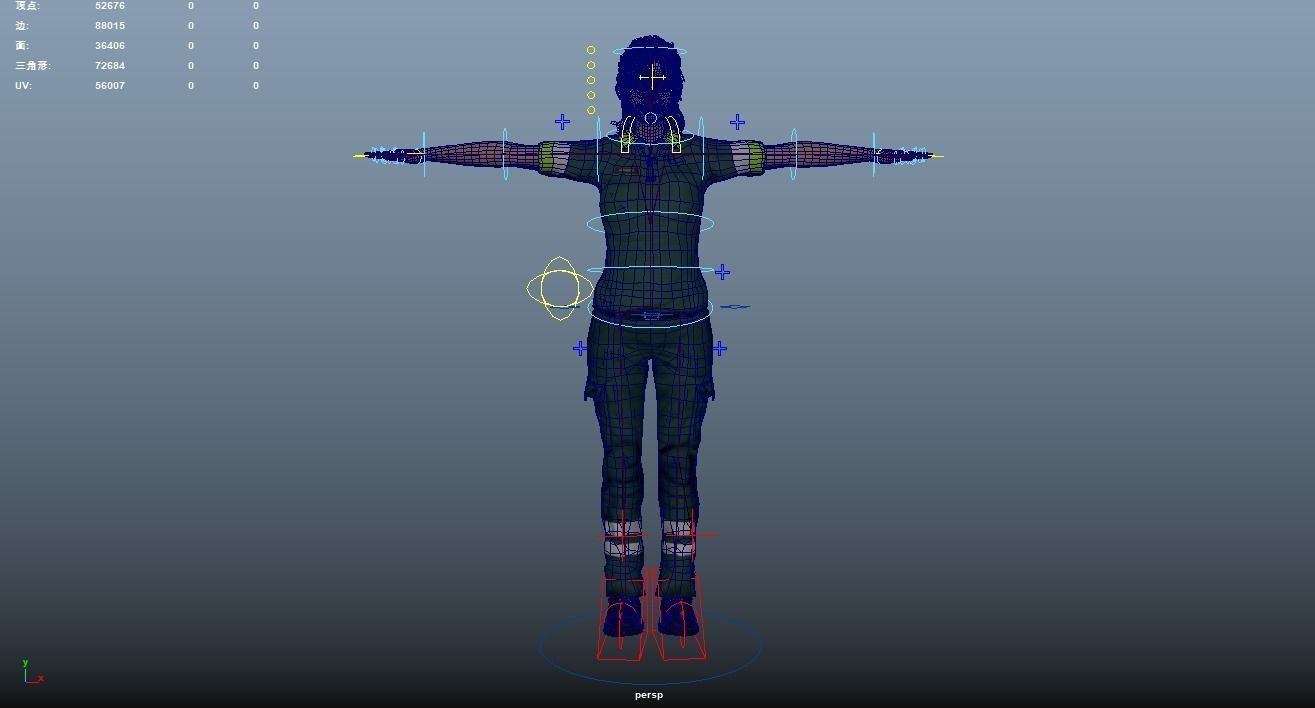Click the yellow fingertip line on screen-right hand

click(936, 155)
